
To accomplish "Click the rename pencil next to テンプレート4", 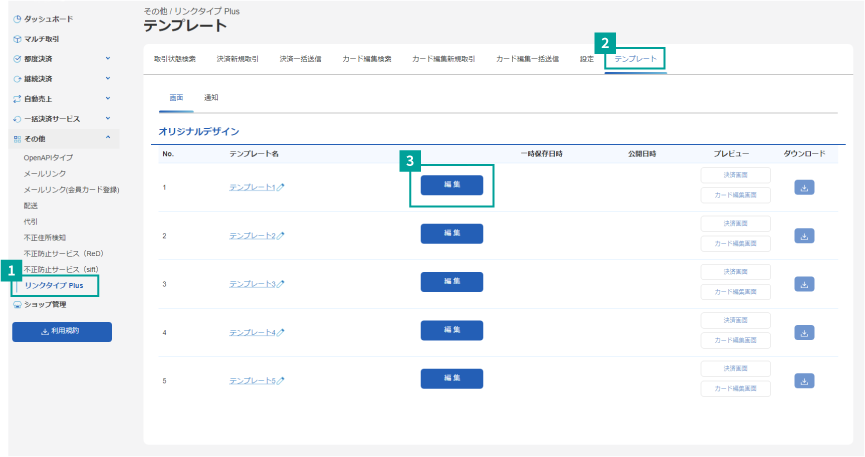I will [281, 332].
